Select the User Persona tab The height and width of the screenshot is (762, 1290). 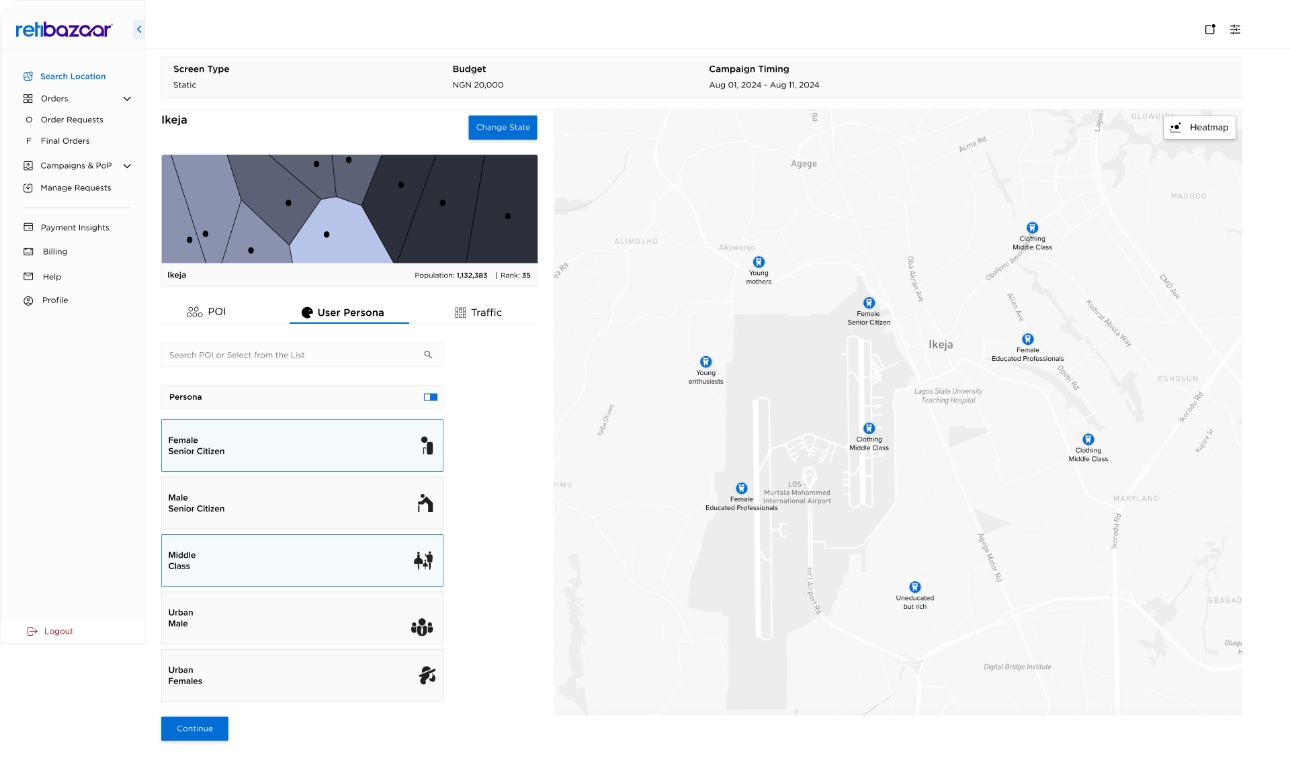pos(349,313)
